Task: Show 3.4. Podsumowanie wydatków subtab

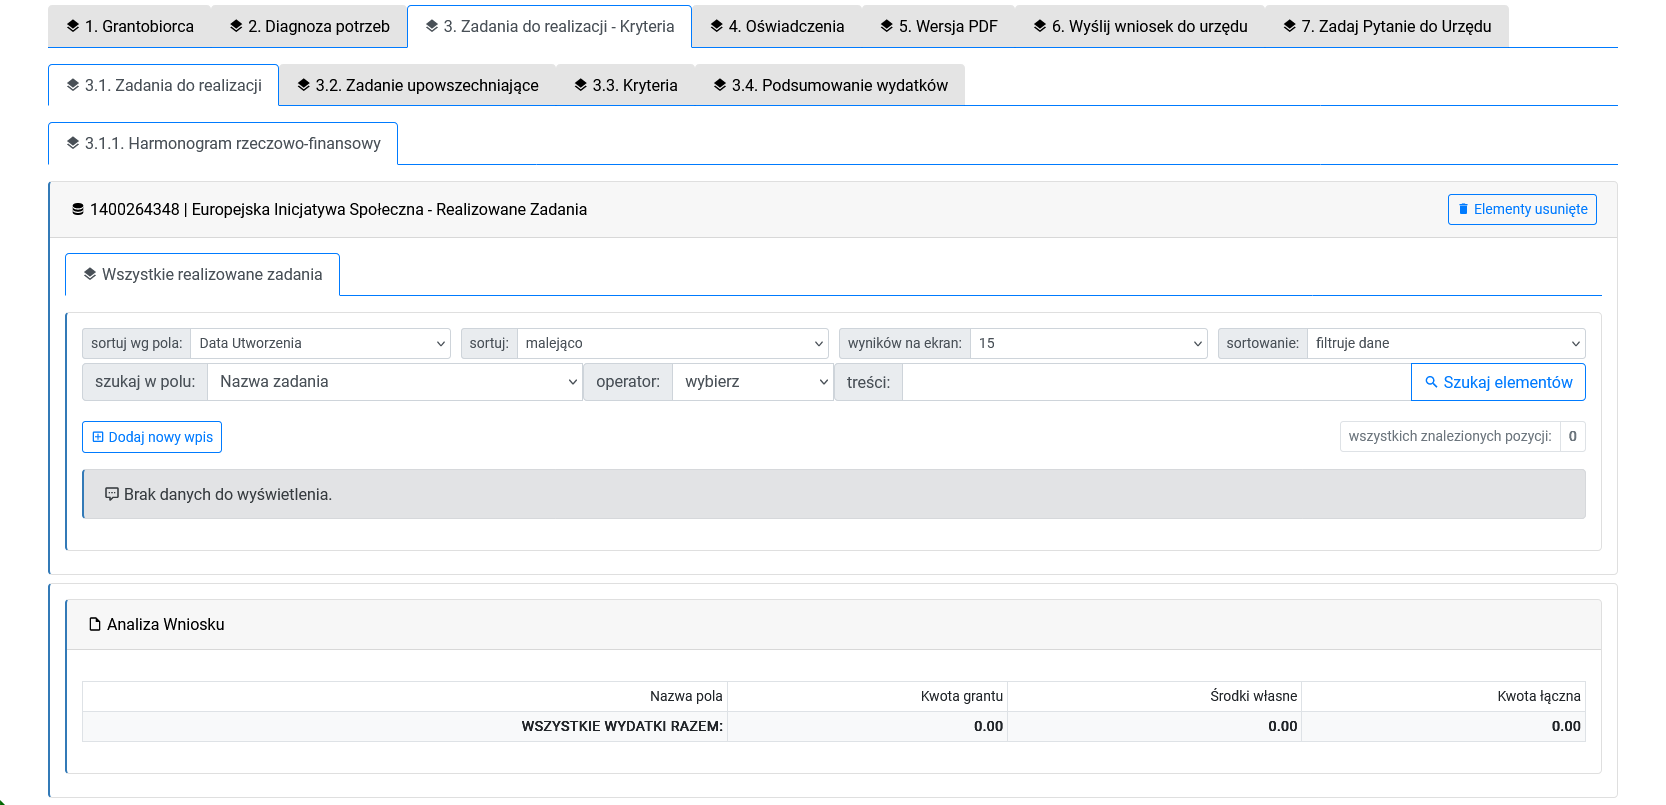Action: 830,86
